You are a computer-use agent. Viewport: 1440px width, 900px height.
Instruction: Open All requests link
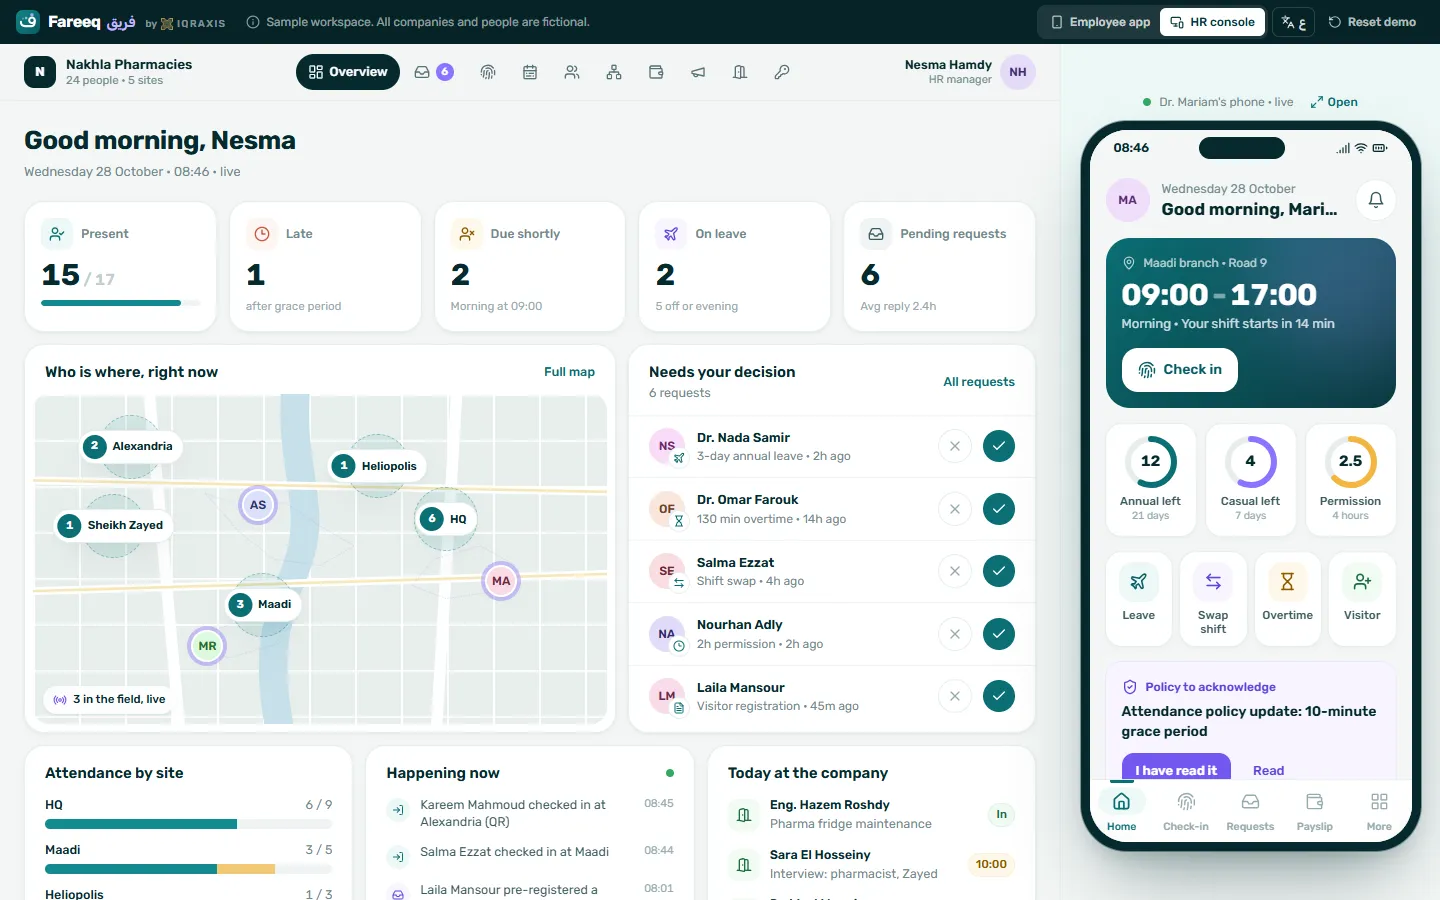click(979, 382)
